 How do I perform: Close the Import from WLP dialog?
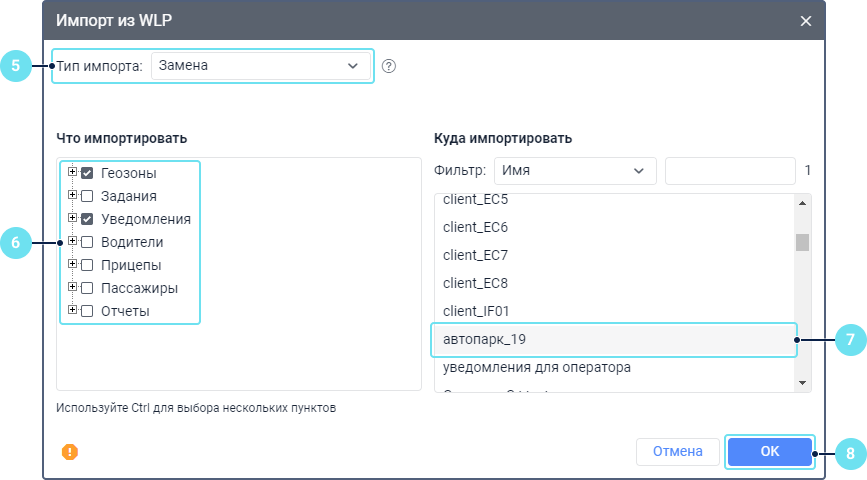(x=805, y=21)
